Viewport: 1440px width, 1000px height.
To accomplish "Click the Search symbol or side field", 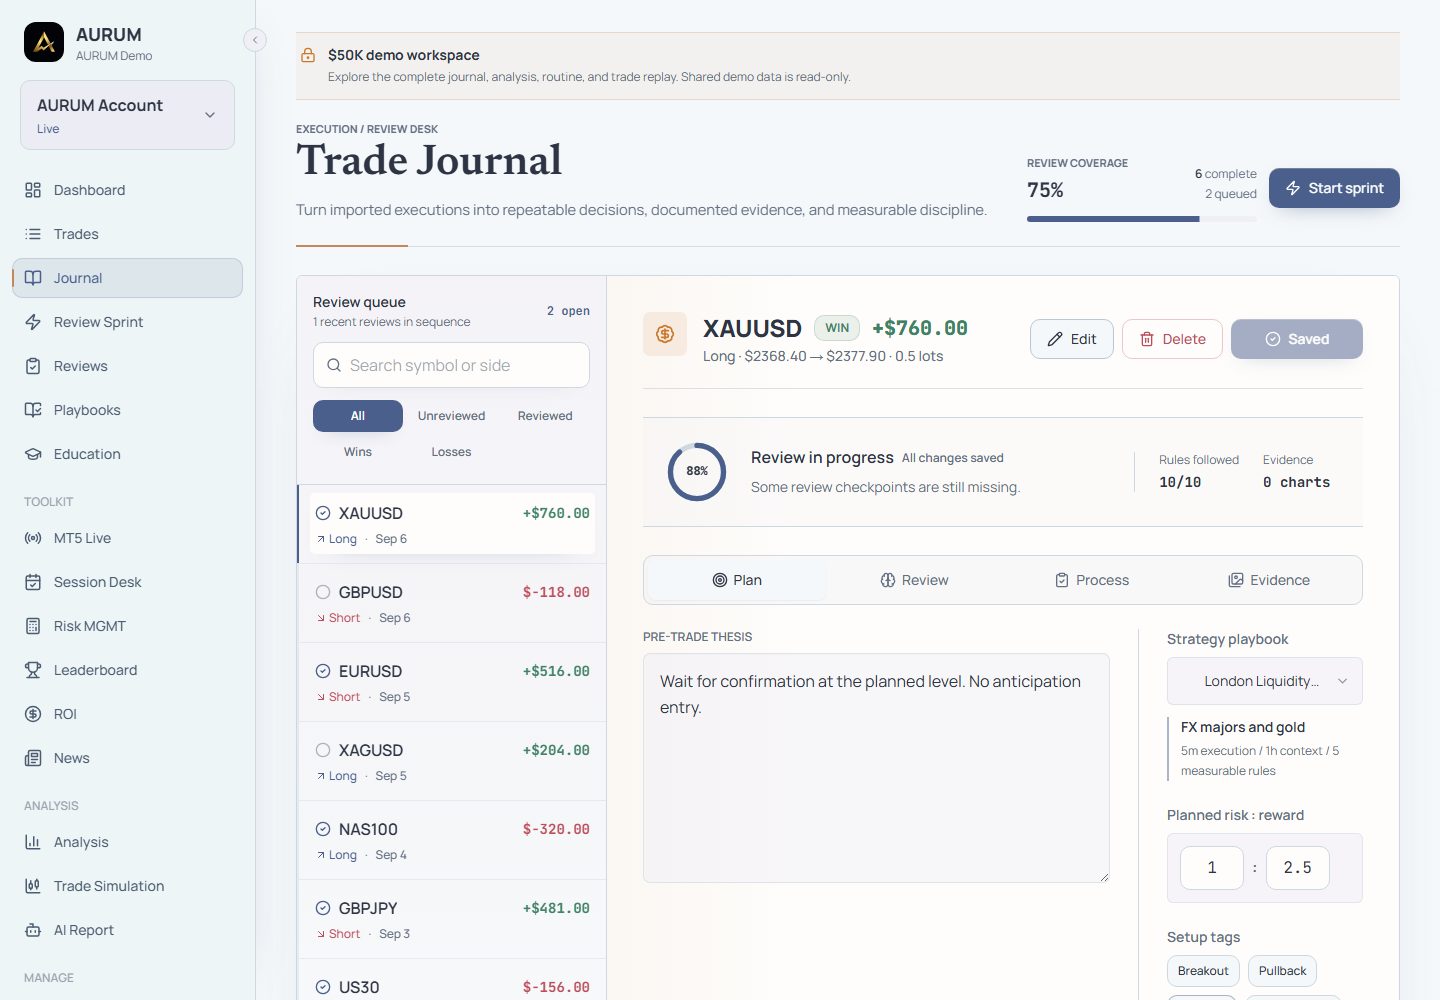I will (x=451, y=365).
